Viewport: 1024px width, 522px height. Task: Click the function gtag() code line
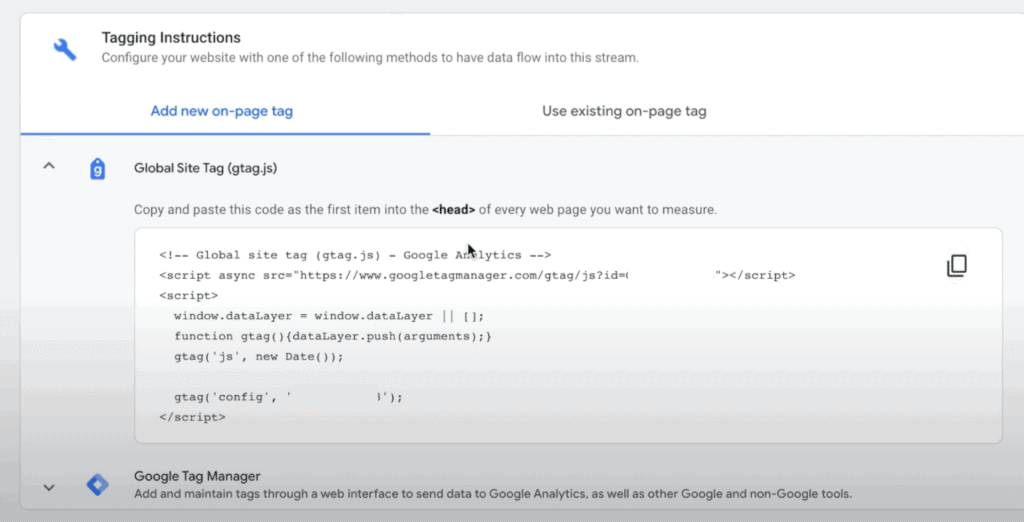coord(332,336)
